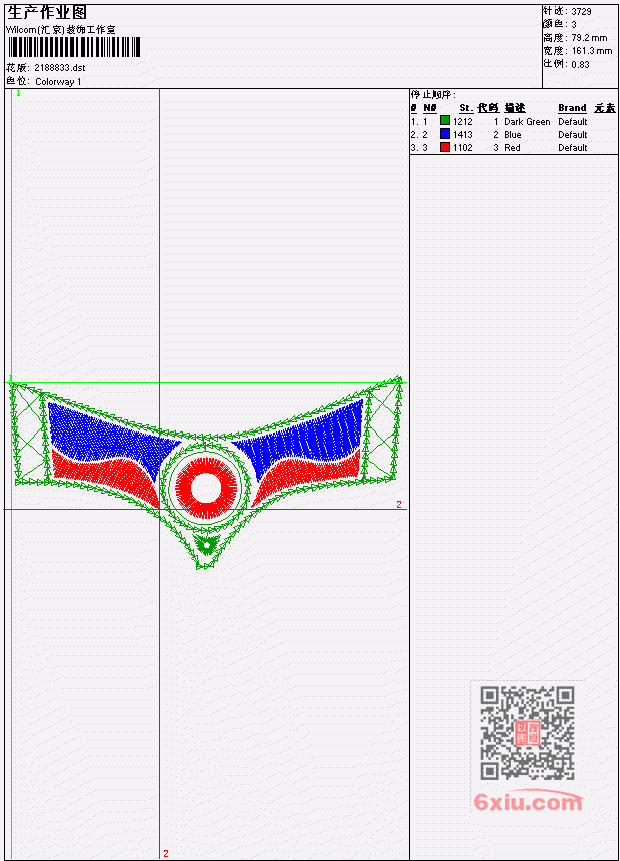
Task: Click stitch count 1212 in row 1
Action: tap(462, 121)
